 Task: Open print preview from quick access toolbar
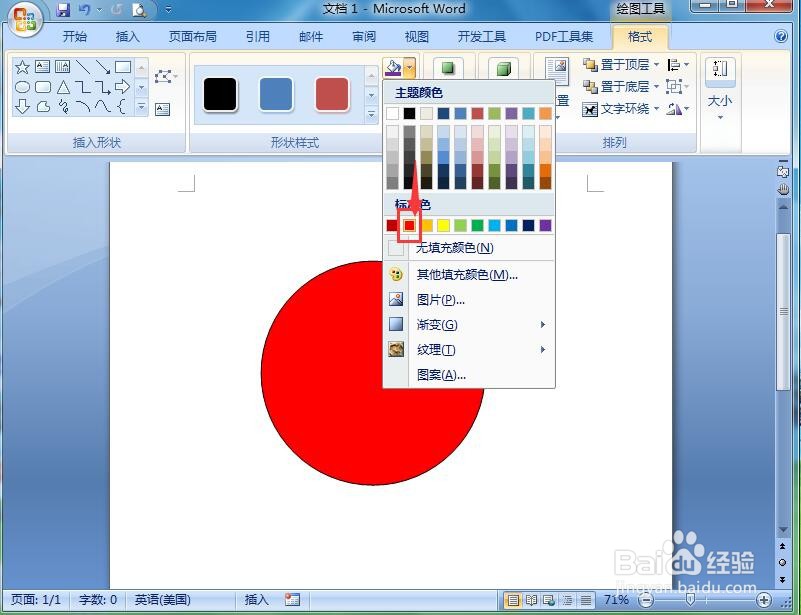[138, 10]
